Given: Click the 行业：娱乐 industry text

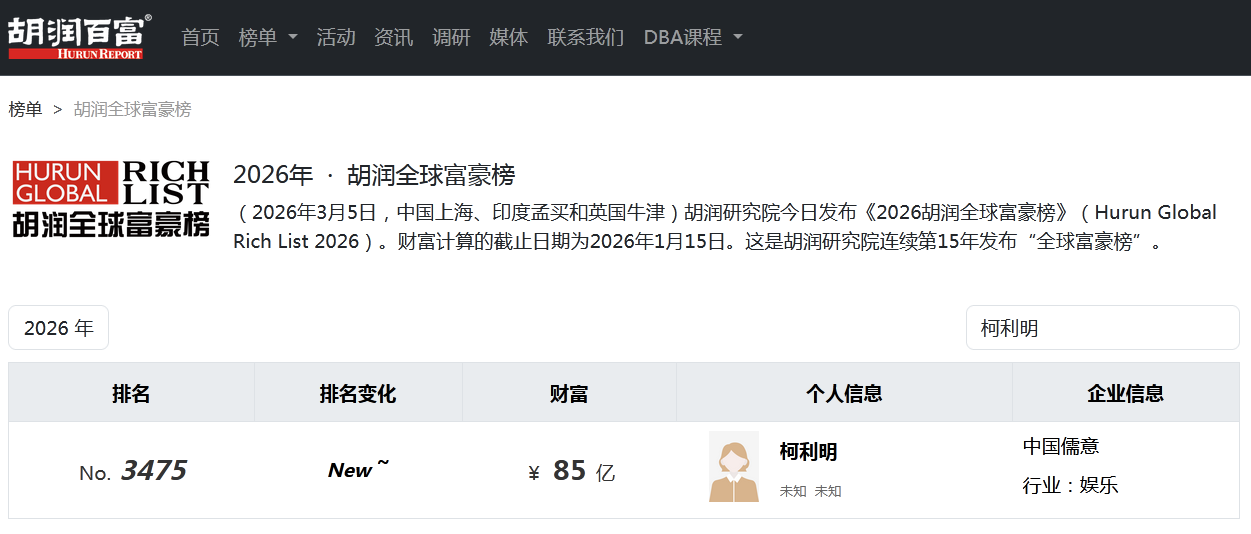Looking at the screenshot, I should [1070, 486].
